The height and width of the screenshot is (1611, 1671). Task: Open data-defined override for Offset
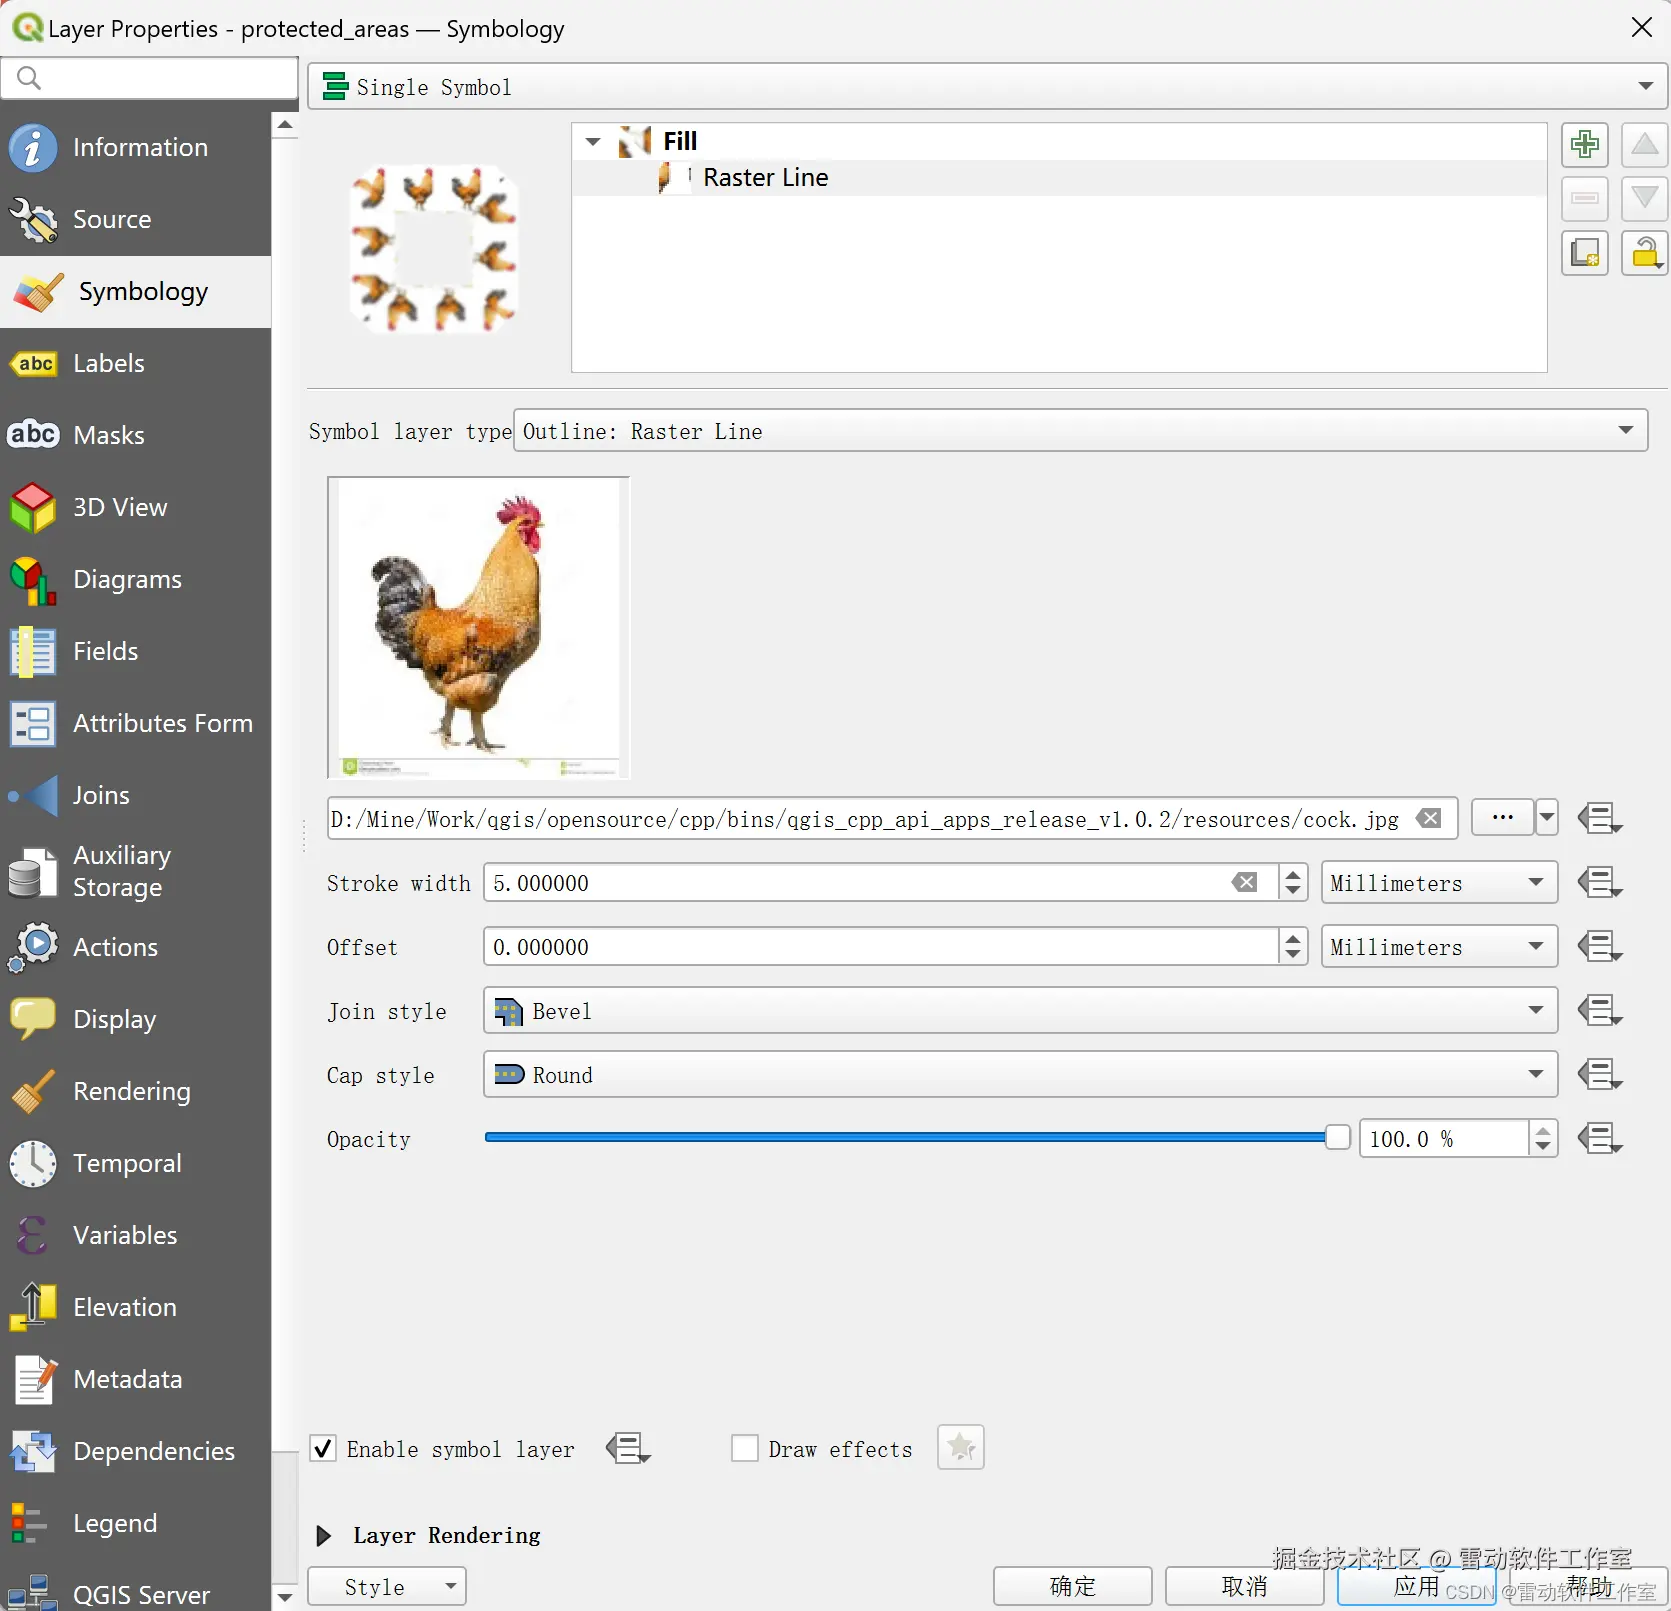click(1599, 947)
